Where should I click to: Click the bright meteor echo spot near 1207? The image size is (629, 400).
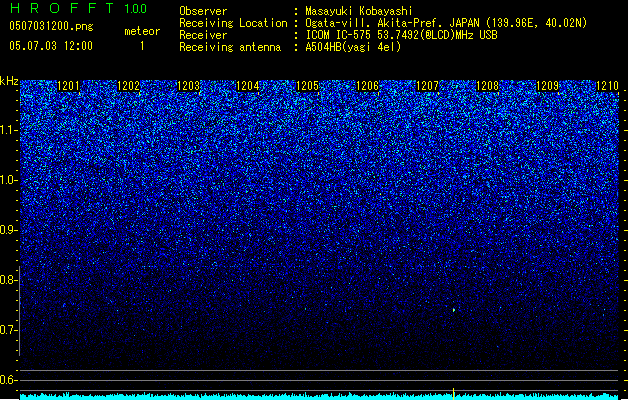point(454,310)
